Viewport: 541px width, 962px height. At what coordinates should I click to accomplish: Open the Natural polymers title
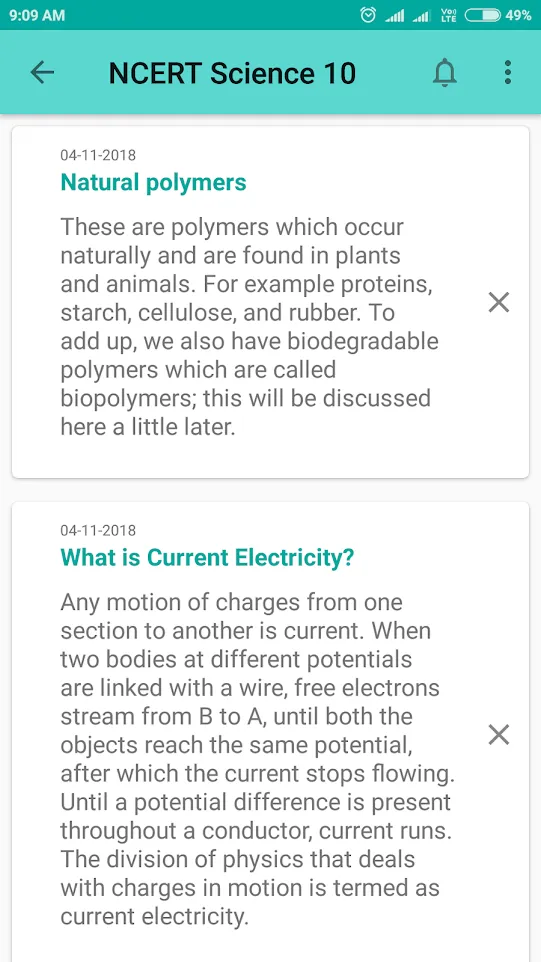tap(153, 182)
